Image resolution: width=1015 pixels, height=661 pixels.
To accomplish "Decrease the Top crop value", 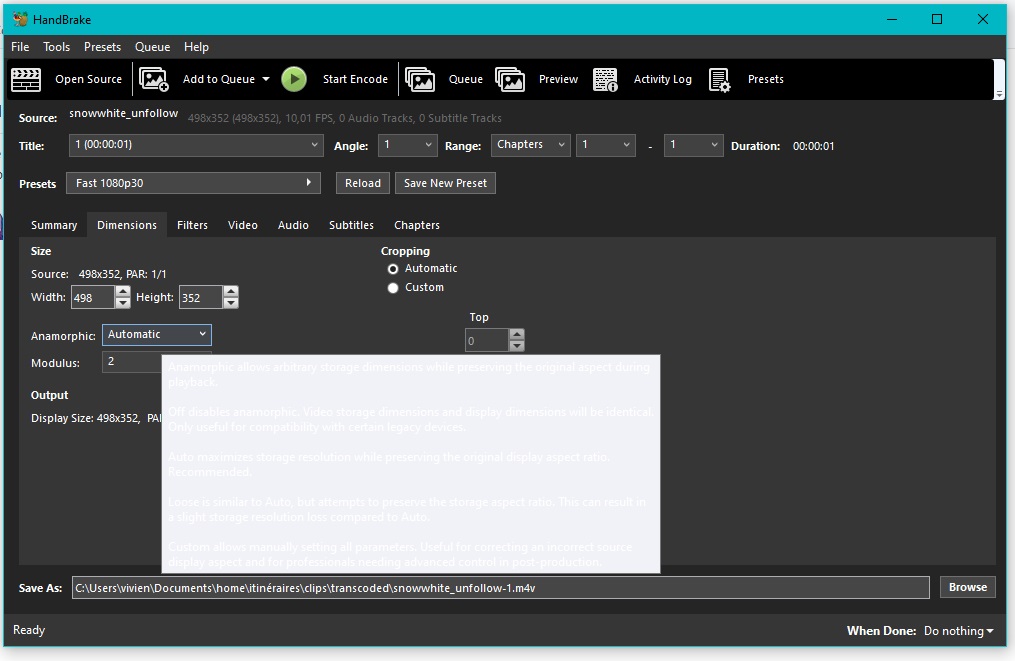I will point(517,346).
